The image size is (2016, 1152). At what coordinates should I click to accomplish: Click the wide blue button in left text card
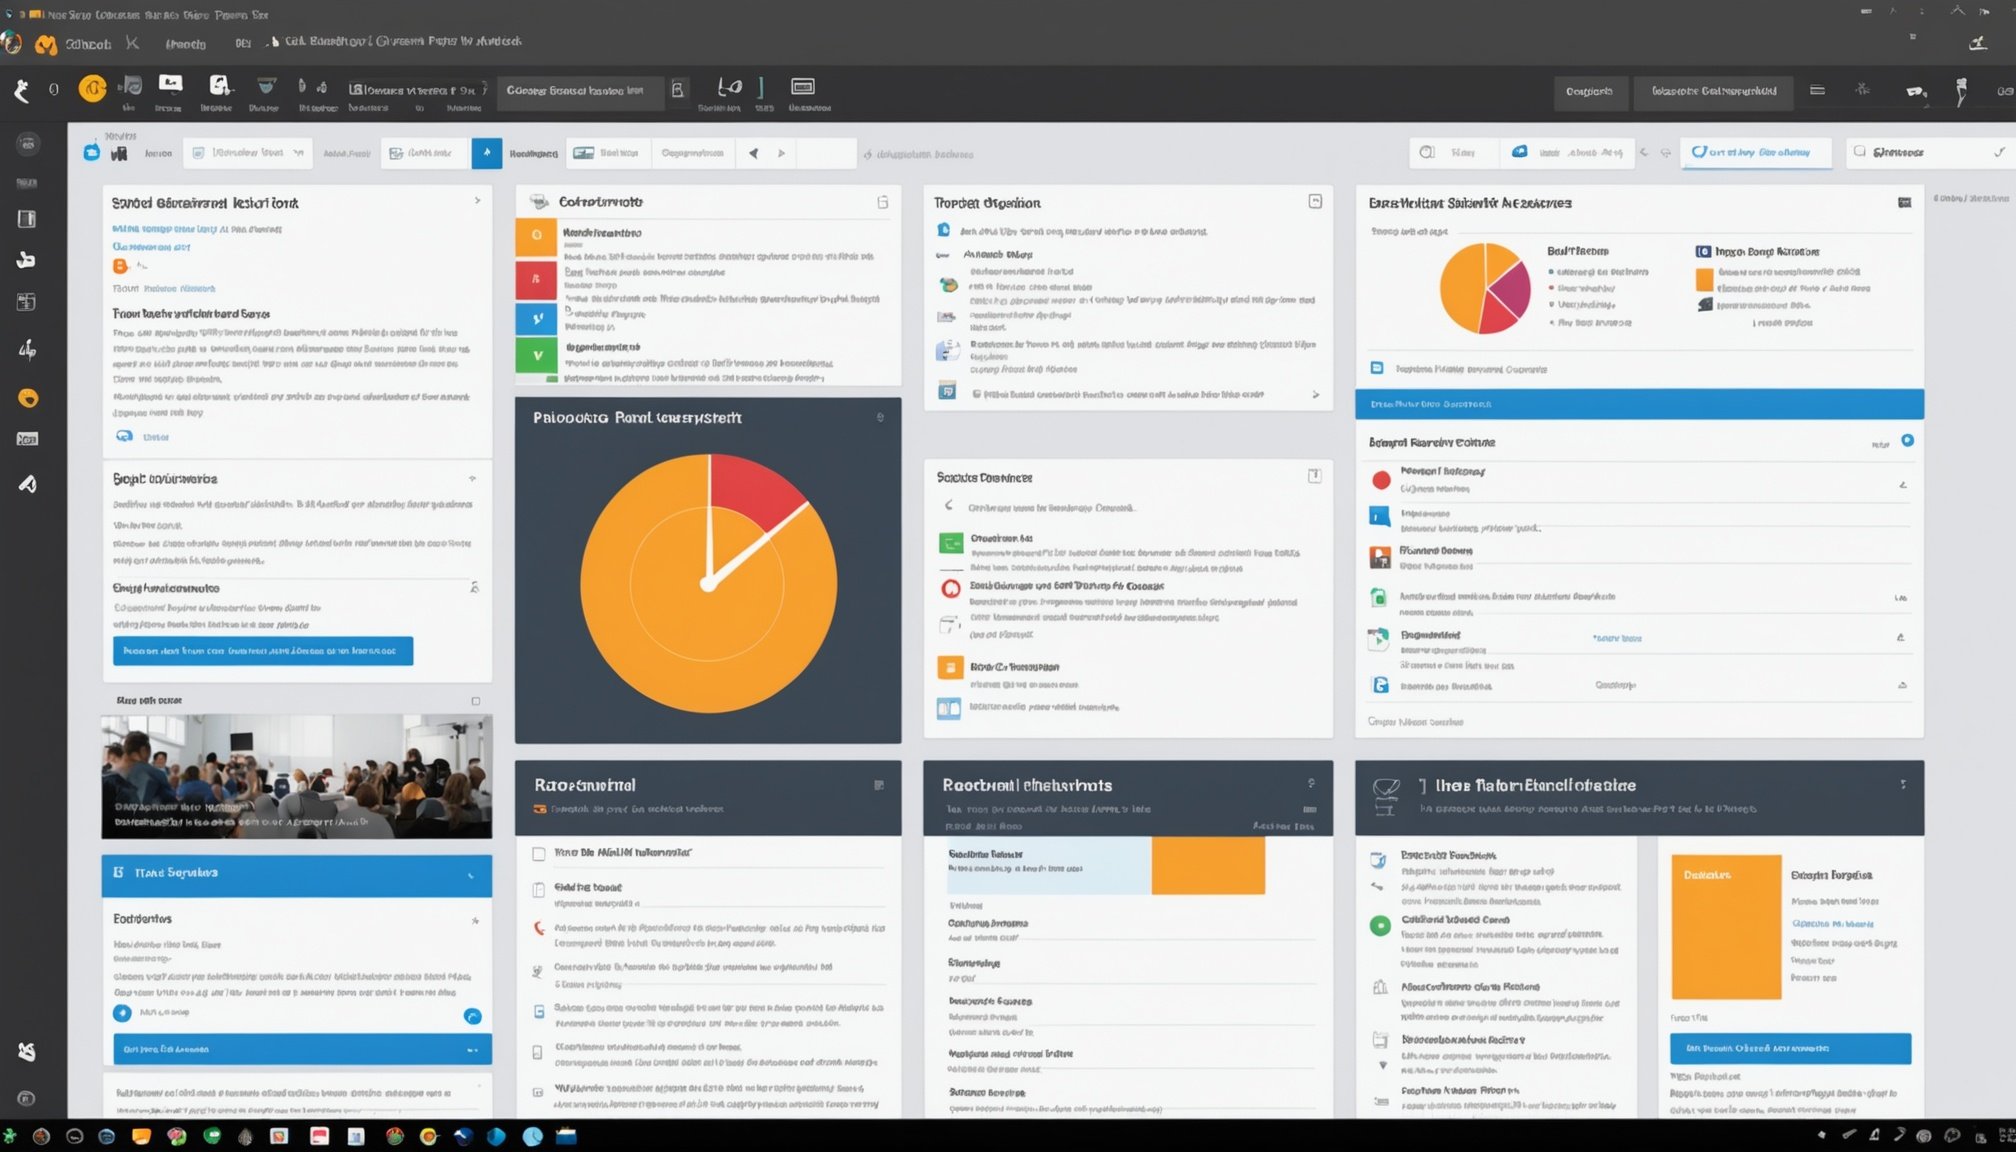(263, 650)
